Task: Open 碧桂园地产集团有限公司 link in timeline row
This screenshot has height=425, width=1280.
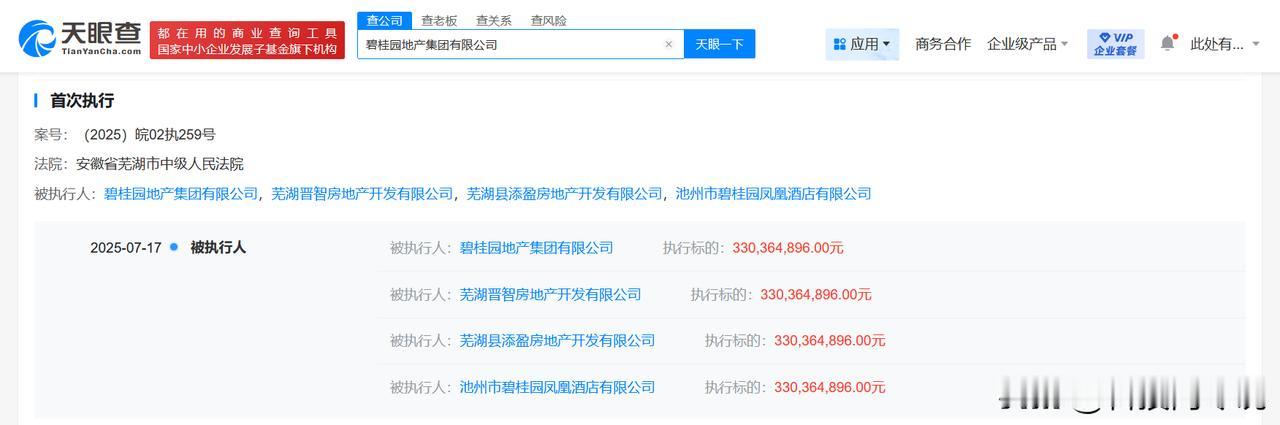Action: tap(536, 248)
